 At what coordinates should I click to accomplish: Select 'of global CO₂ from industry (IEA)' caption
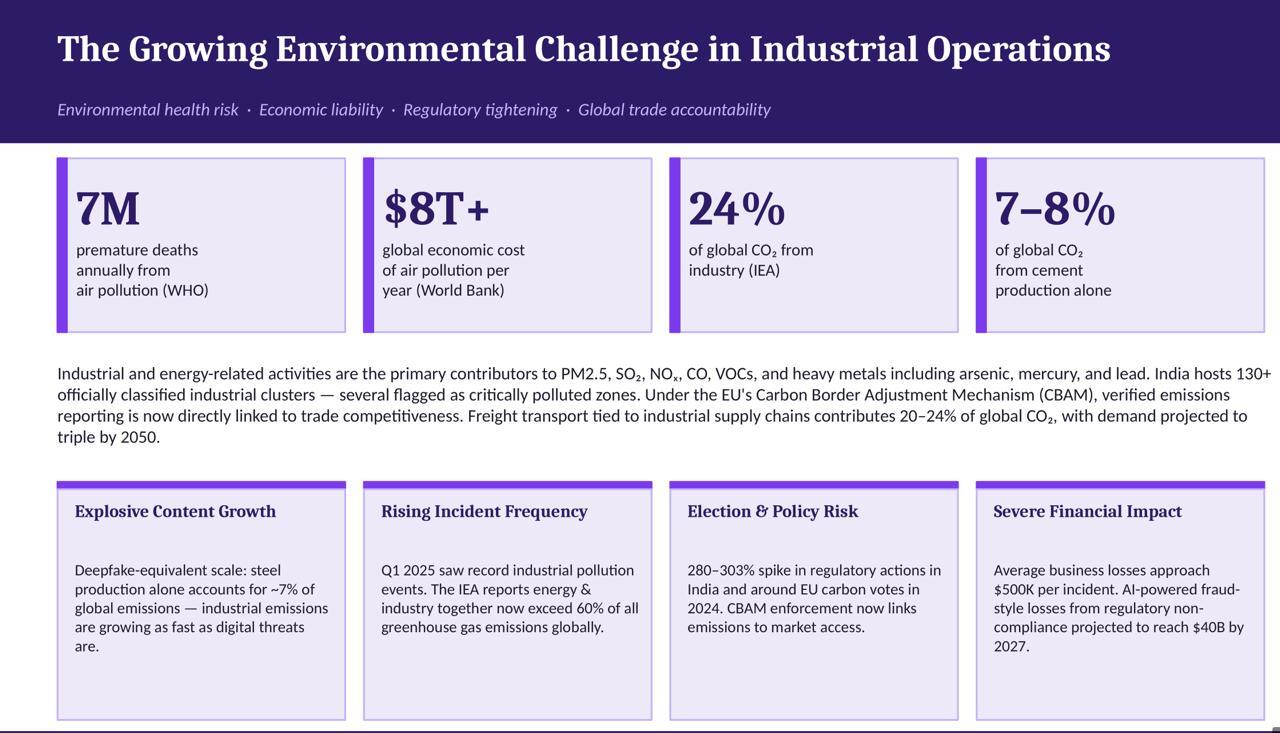pyautogui.click(x=750, y=260)
